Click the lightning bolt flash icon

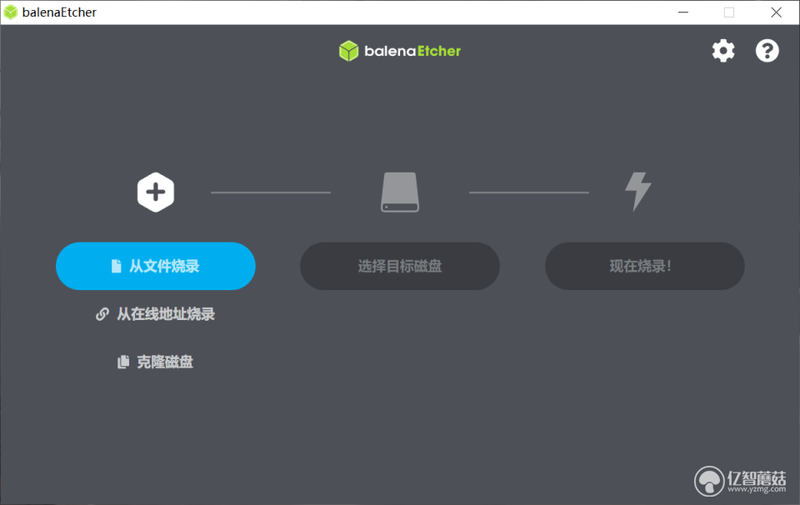(x=638, y=191)
